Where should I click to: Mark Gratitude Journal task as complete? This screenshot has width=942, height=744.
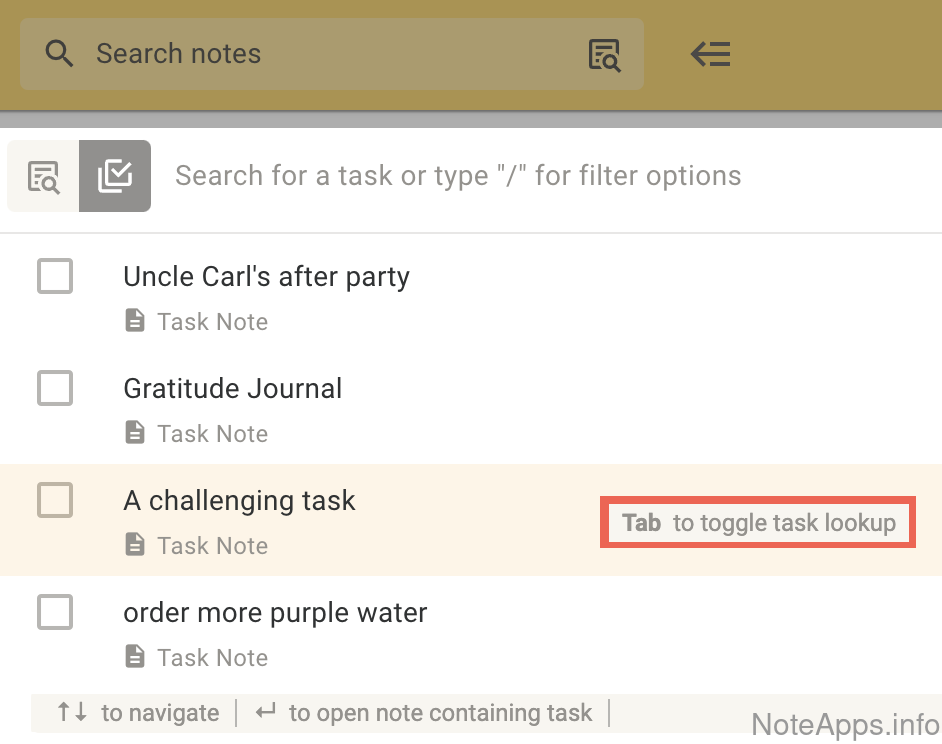(55, 388)
